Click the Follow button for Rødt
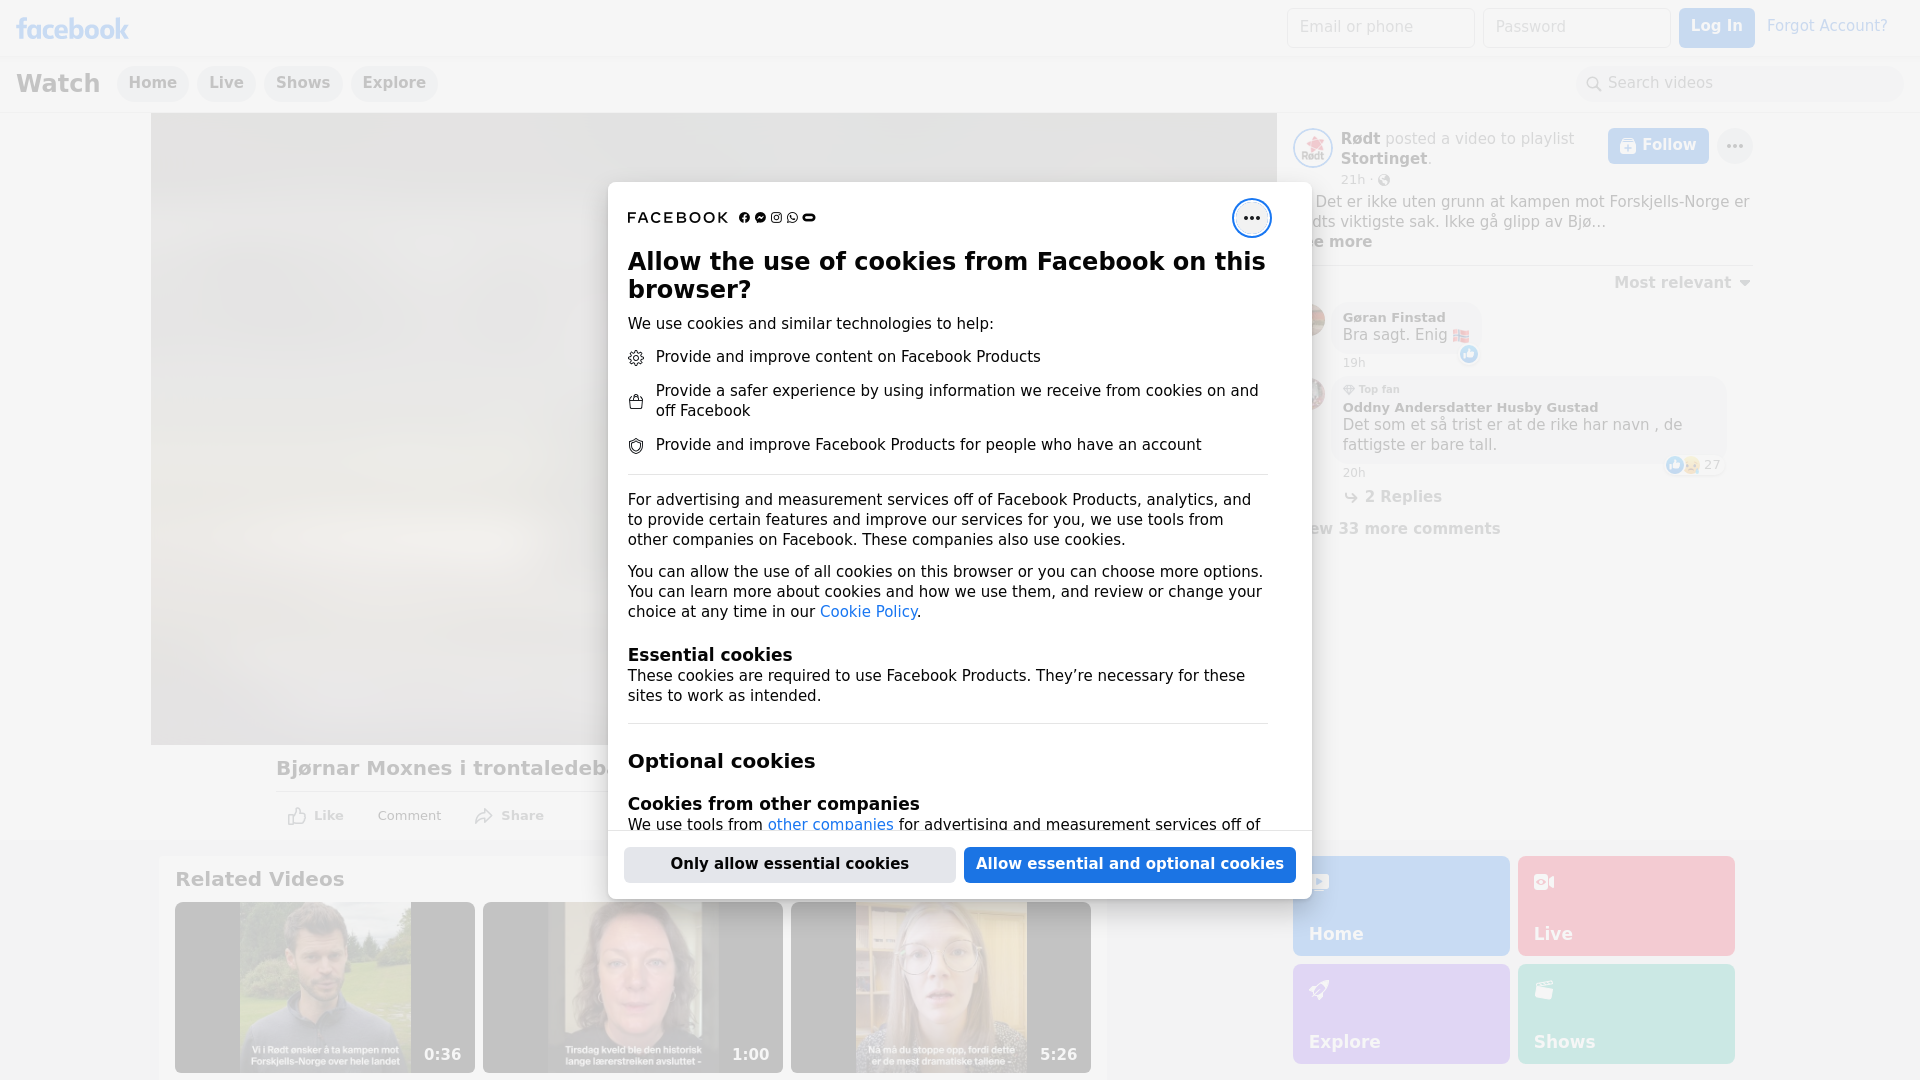This screenshot has height=1080, width=1920. coord(1658,146)
